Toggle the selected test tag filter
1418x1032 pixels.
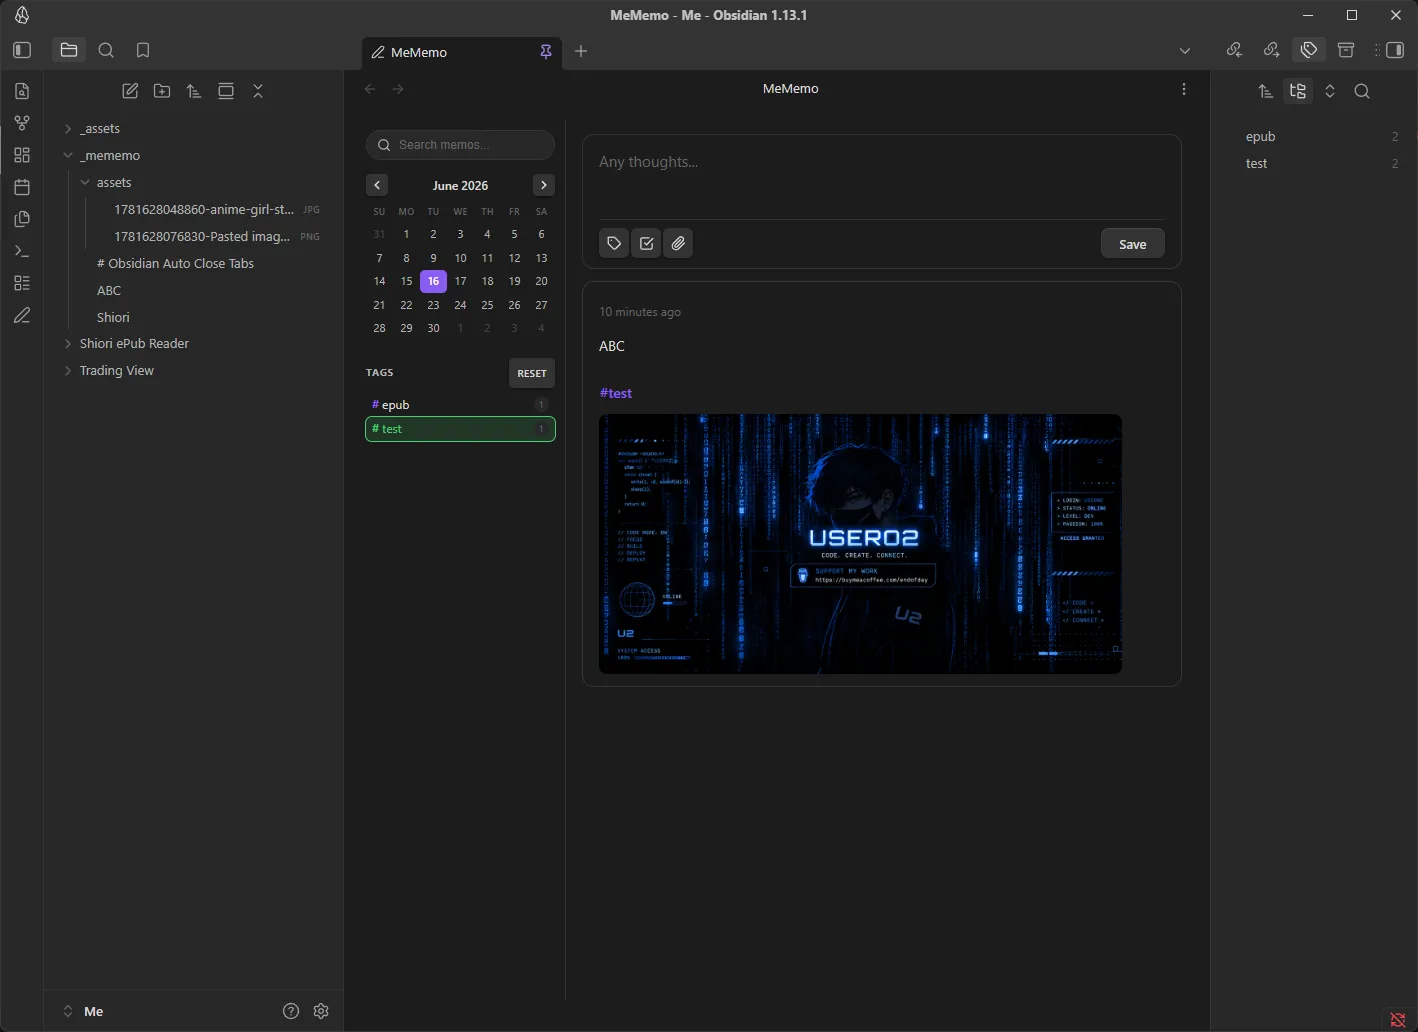[460, 429]
